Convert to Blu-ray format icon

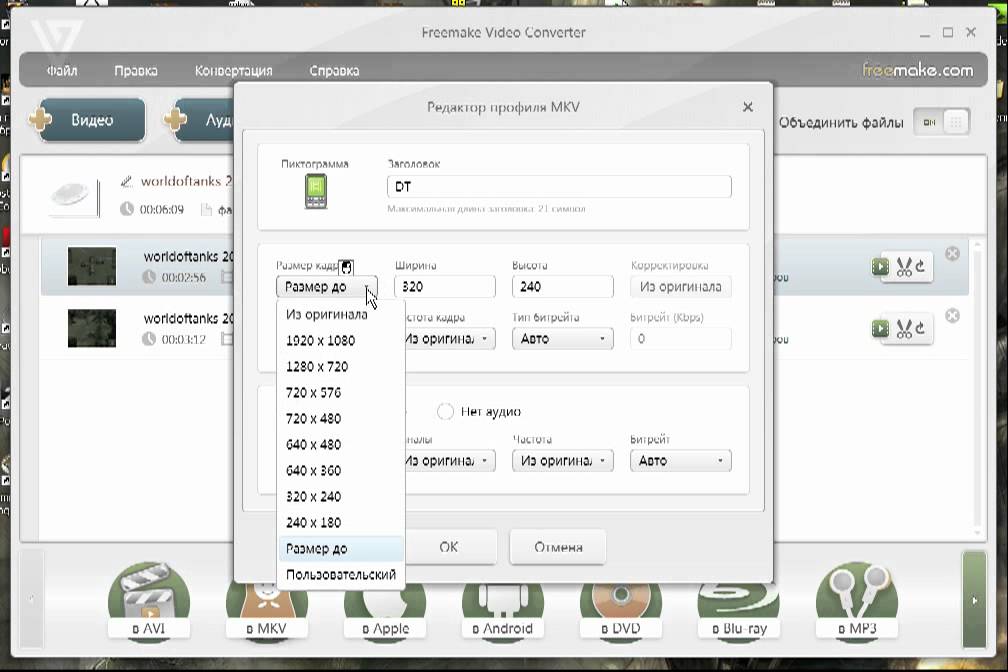click(739, 610)
